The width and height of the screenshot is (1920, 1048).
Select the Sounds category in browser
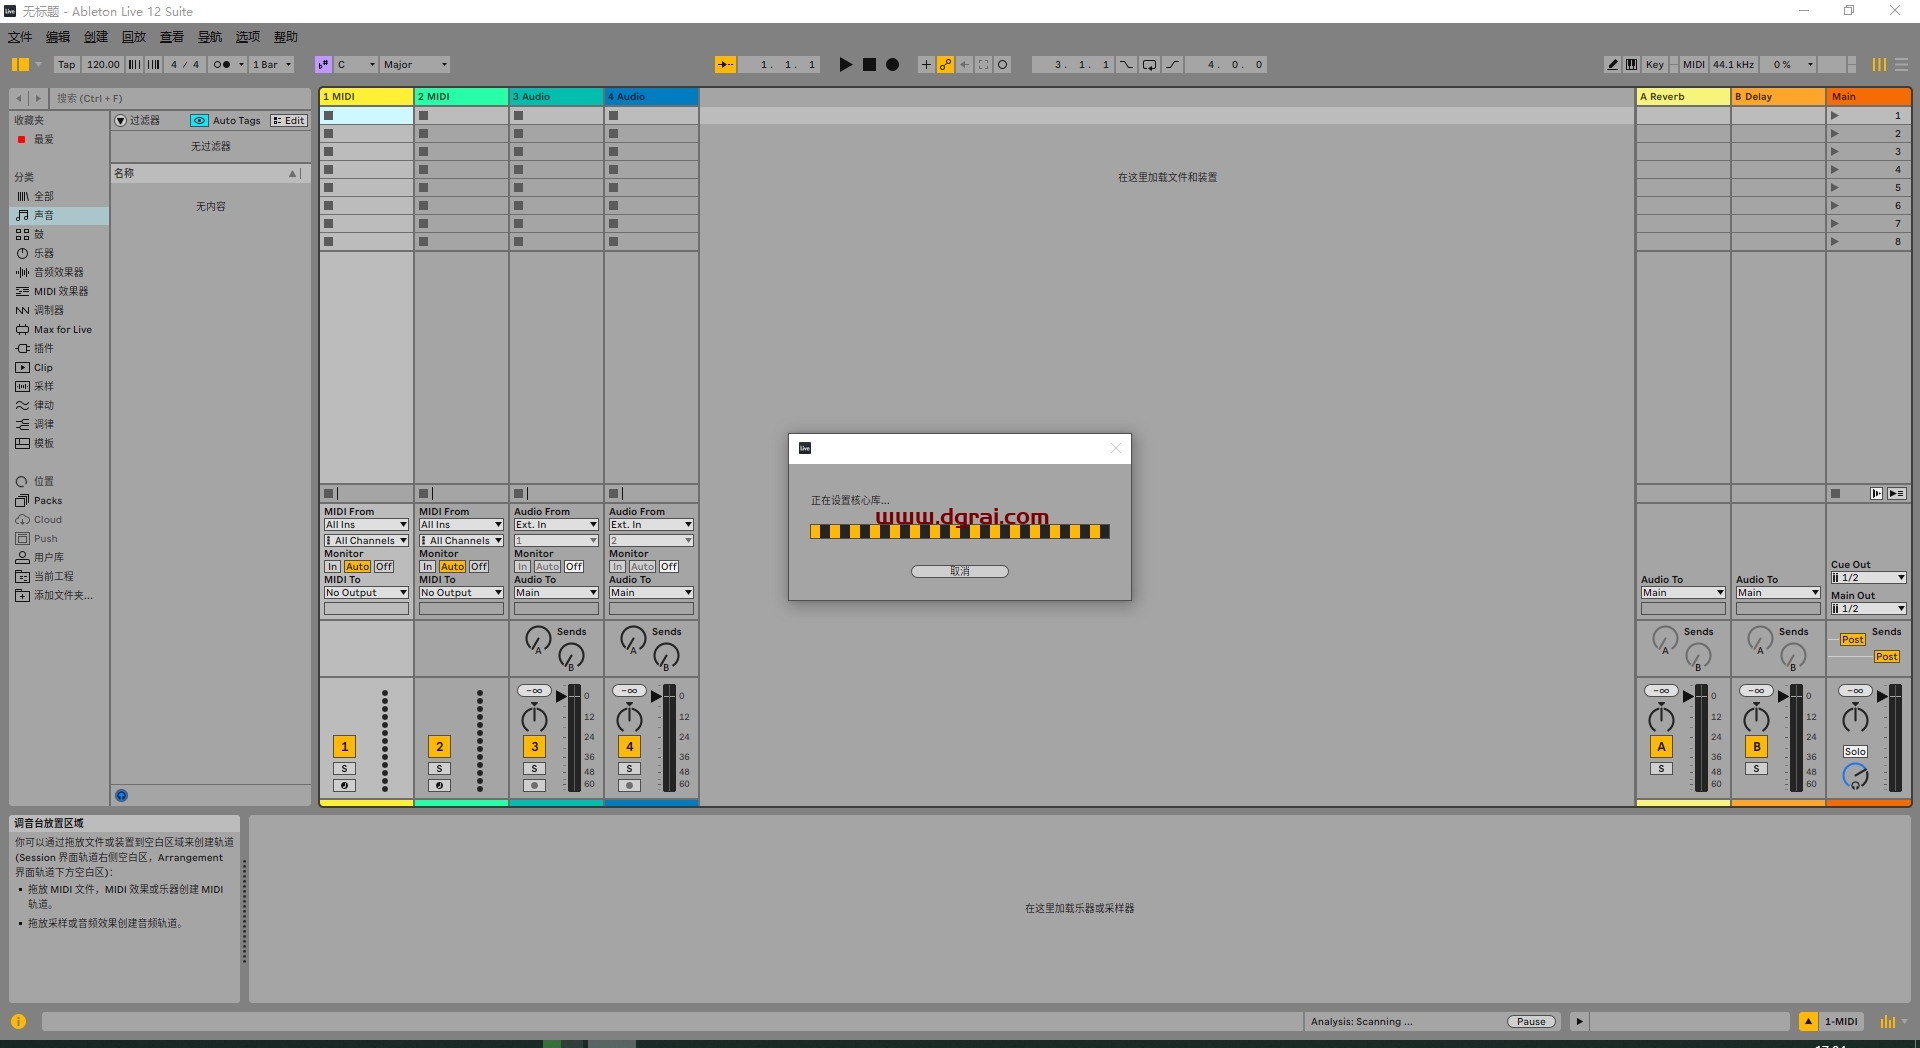point(60,215)
